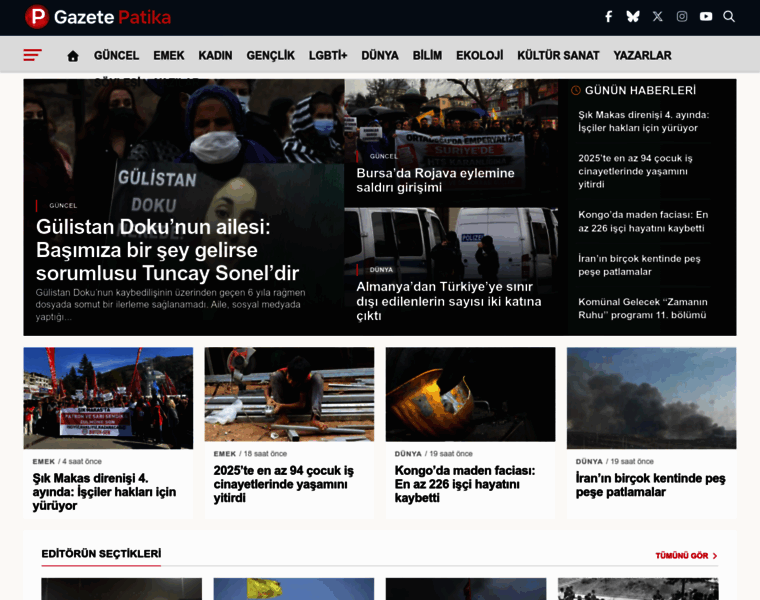Viewport: 760px width, 600px height.
Task: Open the X (Twitter) icon
Action: (x=657, y=17)
